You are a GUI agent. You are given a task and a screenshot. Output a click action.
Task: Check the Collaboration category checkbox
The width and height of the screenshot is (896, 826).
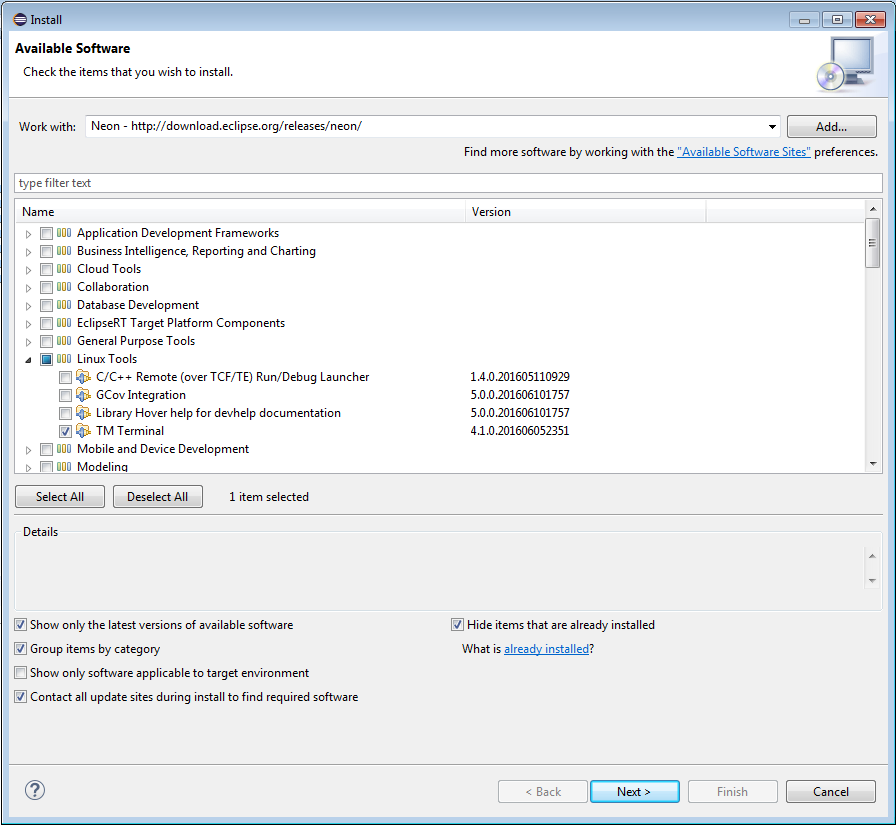point(46,287)
